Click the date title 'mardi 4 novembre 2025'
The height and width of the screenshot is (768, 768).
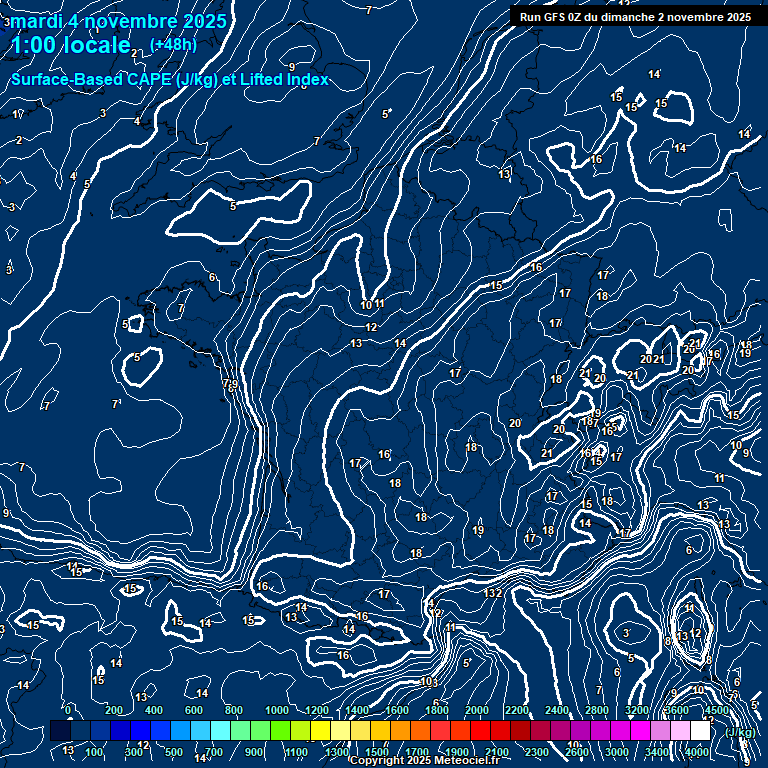118,21
